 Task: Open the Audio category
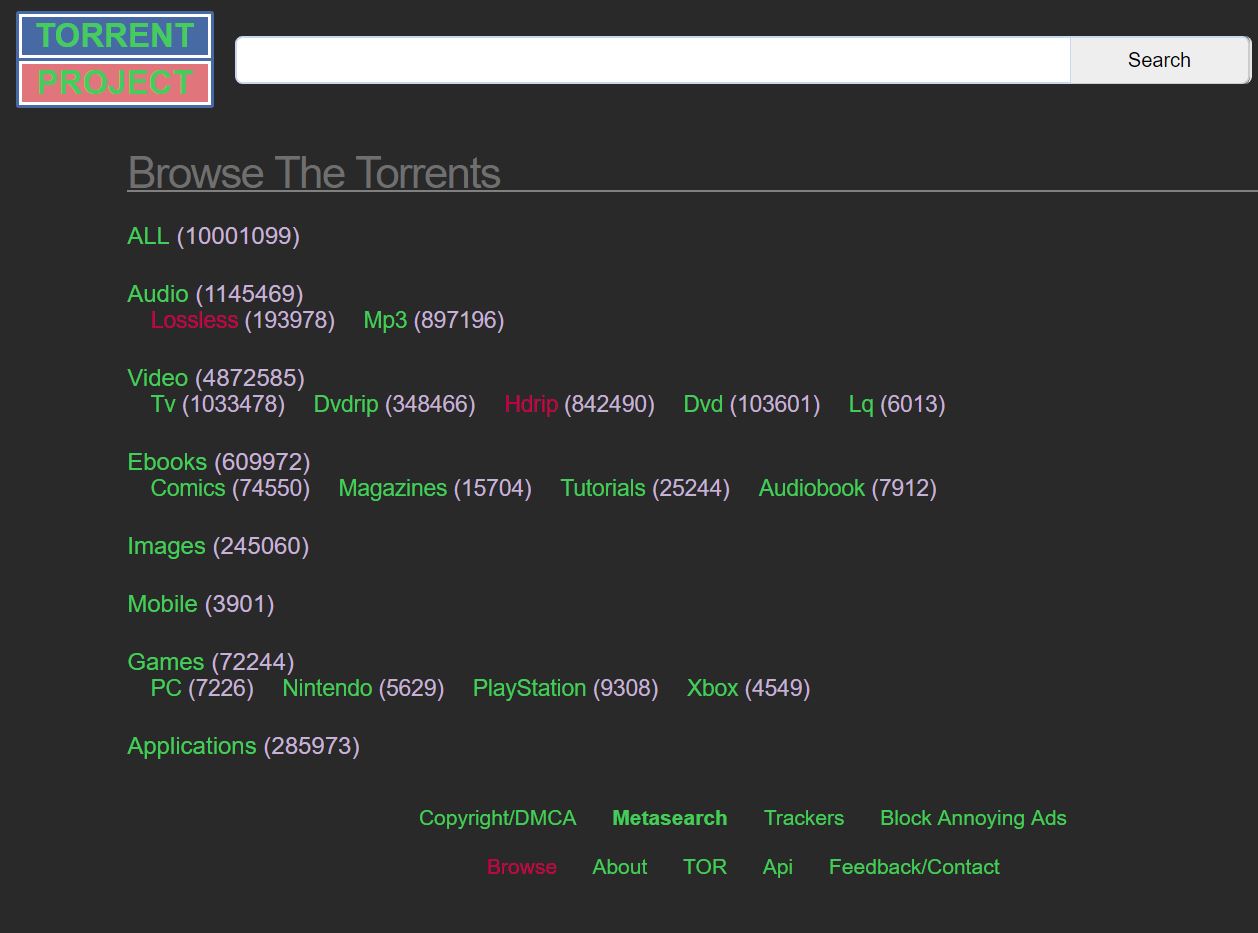157,294
